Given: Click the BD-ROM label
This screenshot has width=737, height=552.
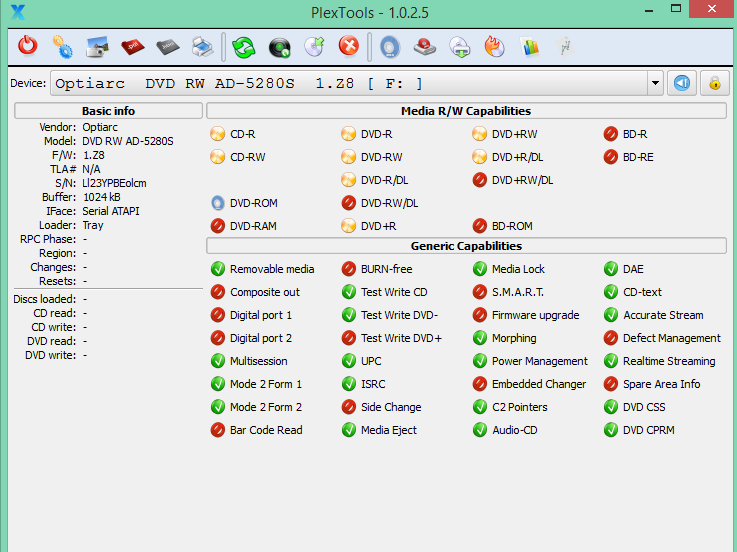Looking at the screenshot, I should pos(512,226).
